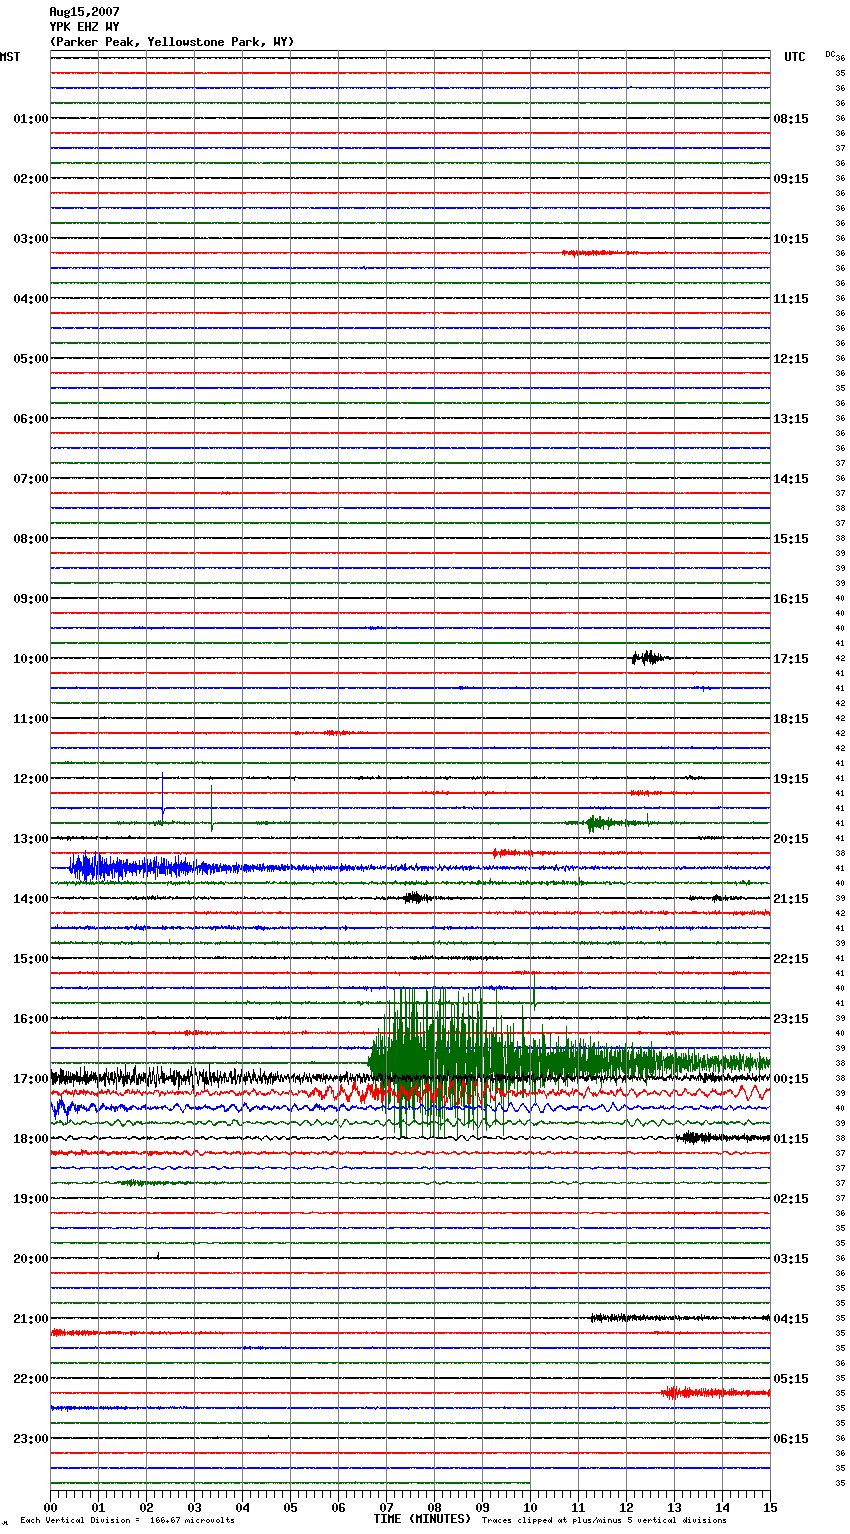The height and width of the screenshot is (1534, 850).
Task: Click the 05 minute tick on bottom axis
Action: point(290,1507)
